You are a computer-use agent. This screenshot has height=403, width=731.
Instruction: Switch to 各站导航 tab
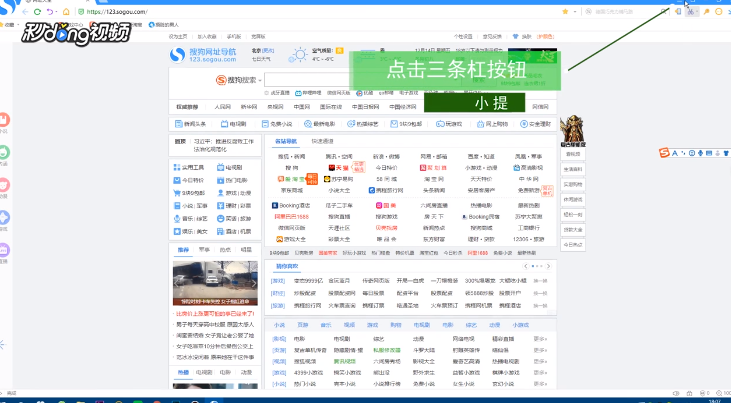pyautogui.click(x=286, y=141)
